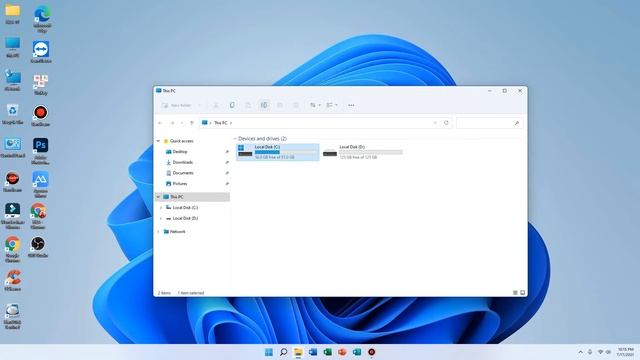Open the This PC desktop icon
Image resolution: width=640 pixels, height=360 pixels.
coord(13,47)
